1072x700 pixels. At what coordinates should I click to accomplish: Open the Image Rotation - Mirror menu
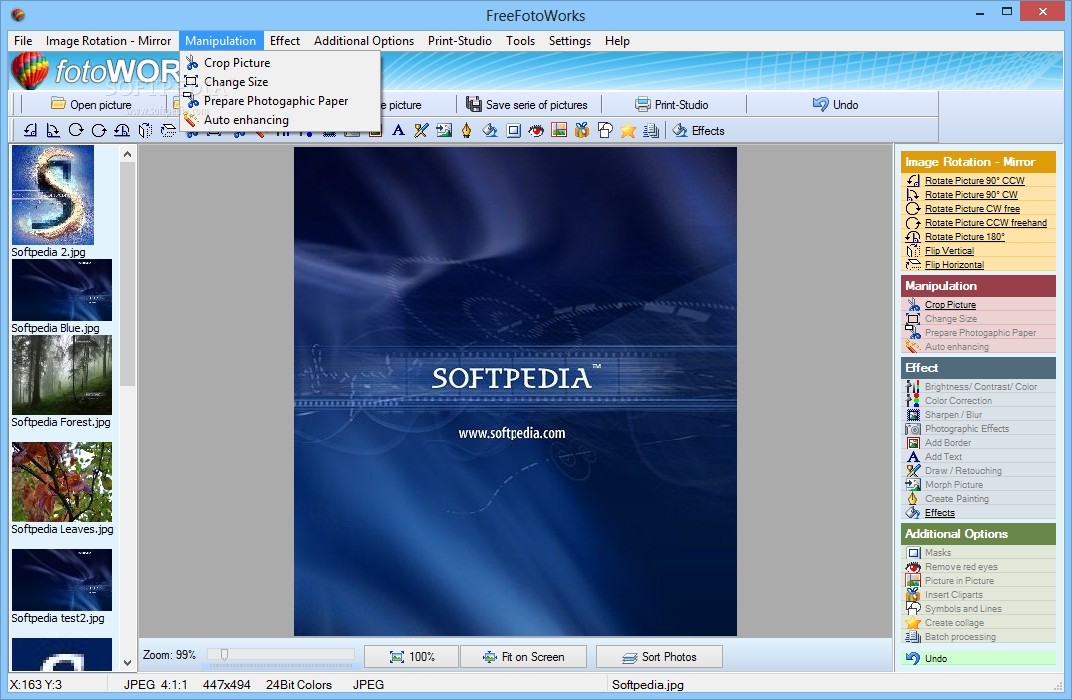pos(108,40)
